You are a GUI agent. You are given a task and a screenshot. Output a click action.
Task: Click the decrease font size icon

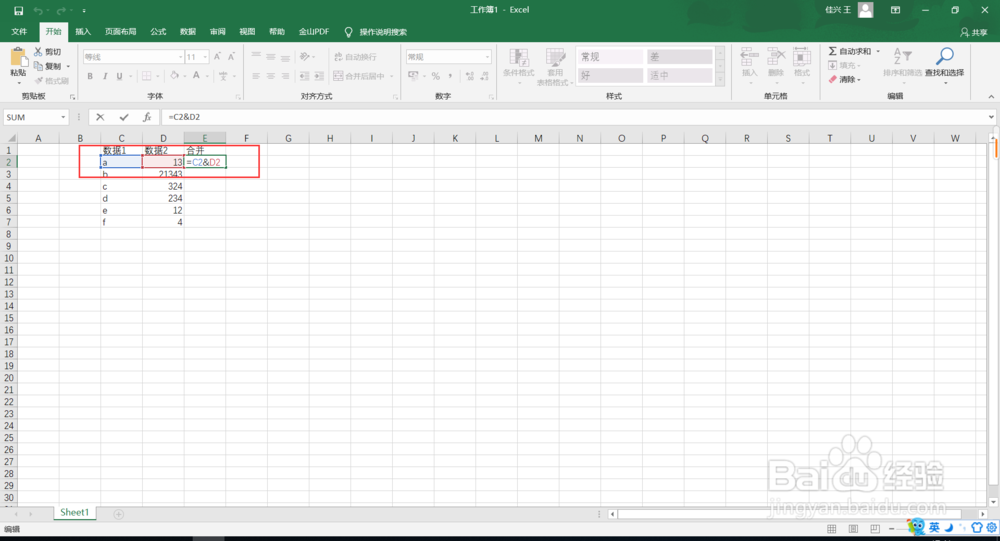coord(232,57)
